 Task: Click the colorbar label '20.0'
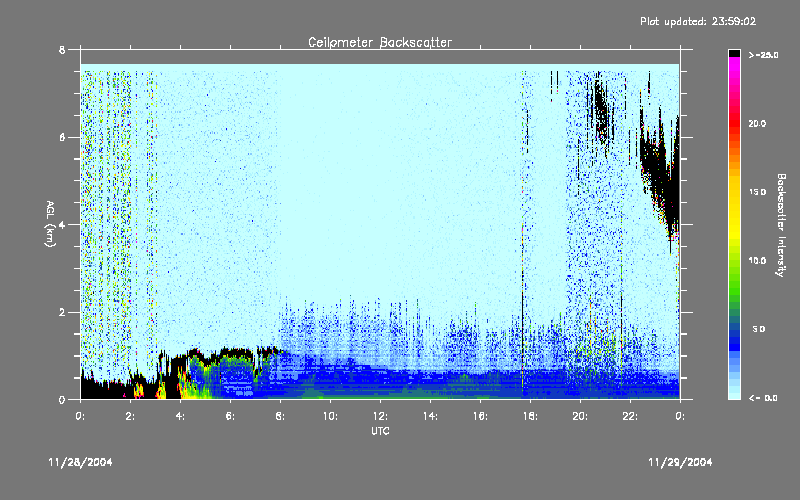pyautogui.click(x=757, y=124)
